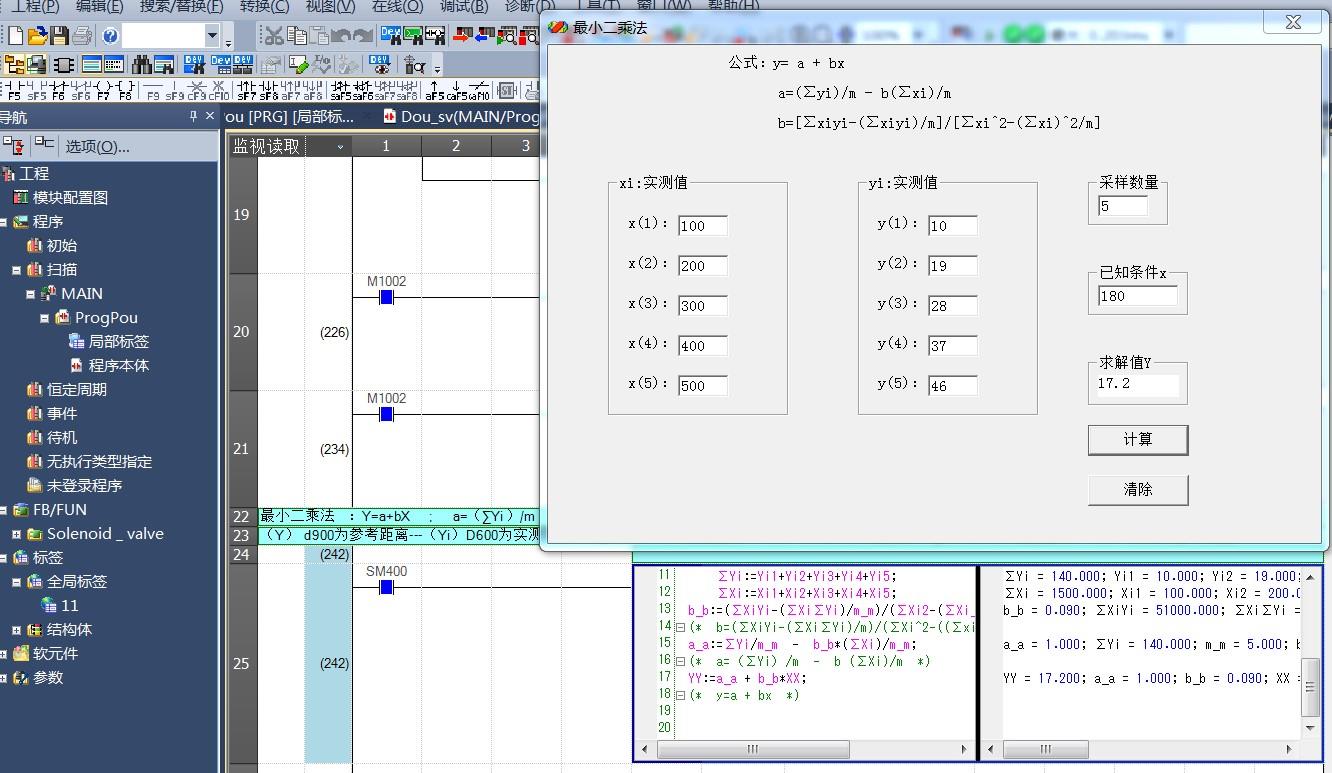This screenshot has width=1332, height=773.
Task: Click the 计算 button
Action: pos(1137,440)
